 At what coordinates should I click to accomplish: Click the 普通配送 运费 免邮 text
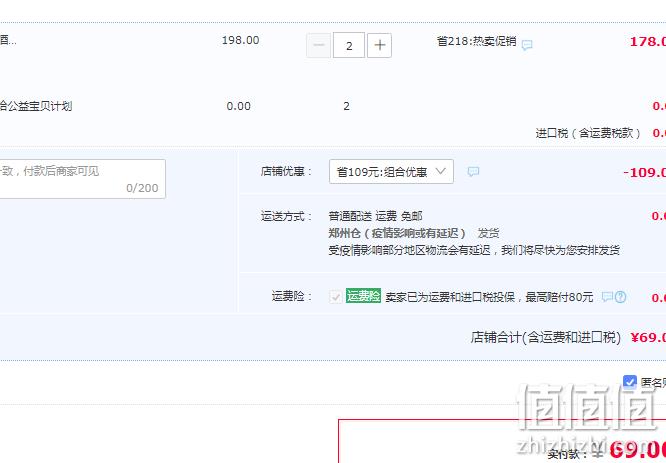pos(375,216)
